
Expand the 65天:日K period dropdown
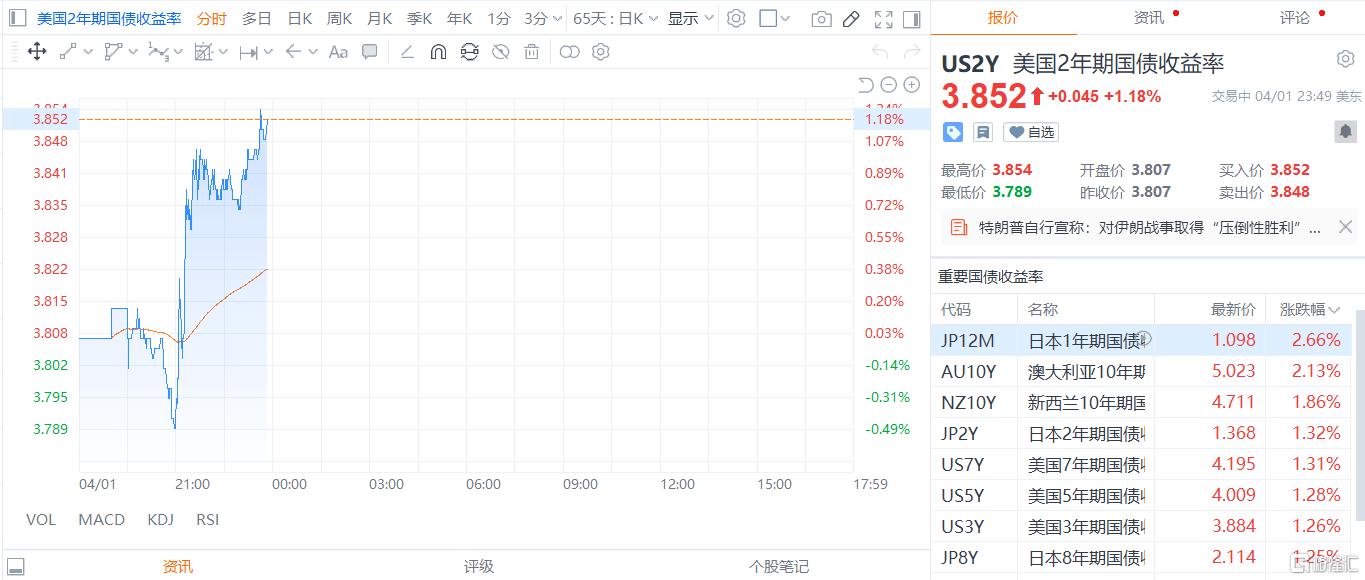pos(616,19)
